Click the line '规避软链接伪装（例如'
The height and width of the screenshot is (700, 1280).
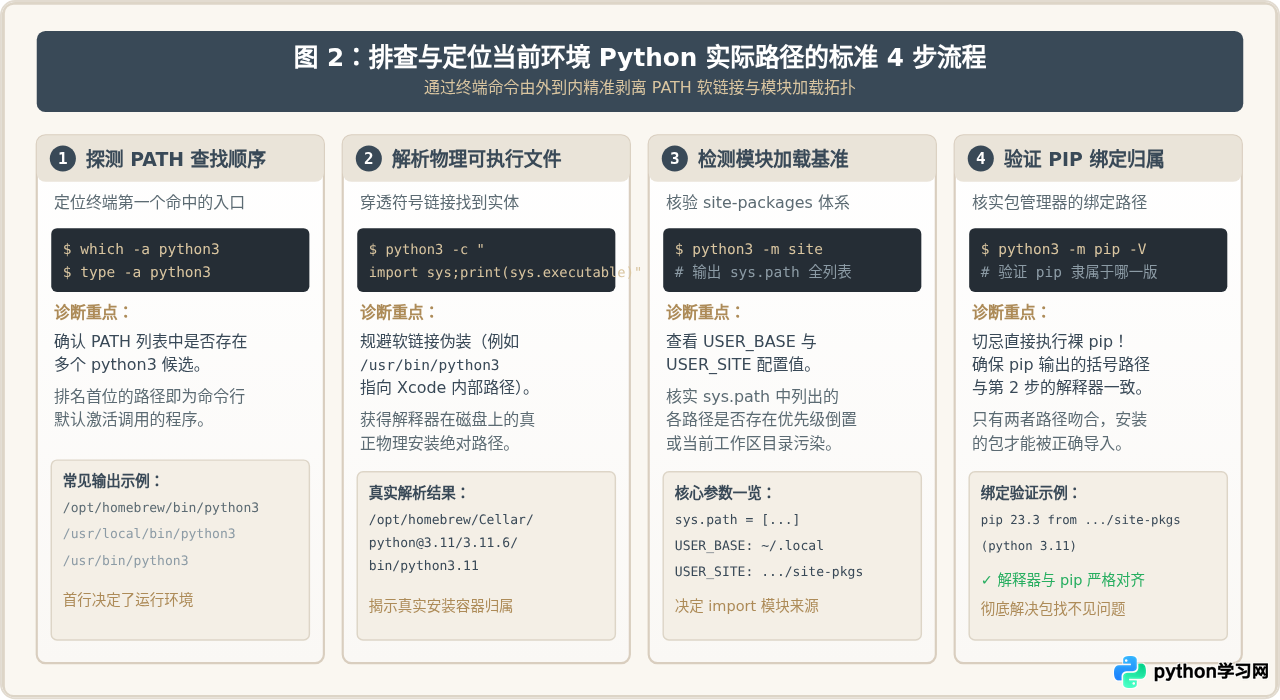pyautogui.click(x=440, y=341)
